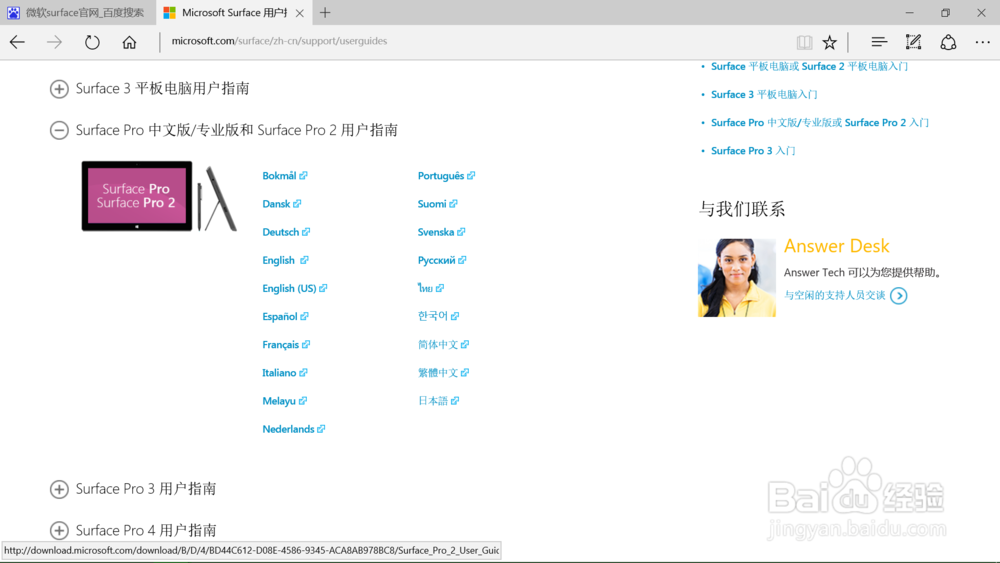
Task: Open the Suomi user guide link
Action: [x=438, y=204]
